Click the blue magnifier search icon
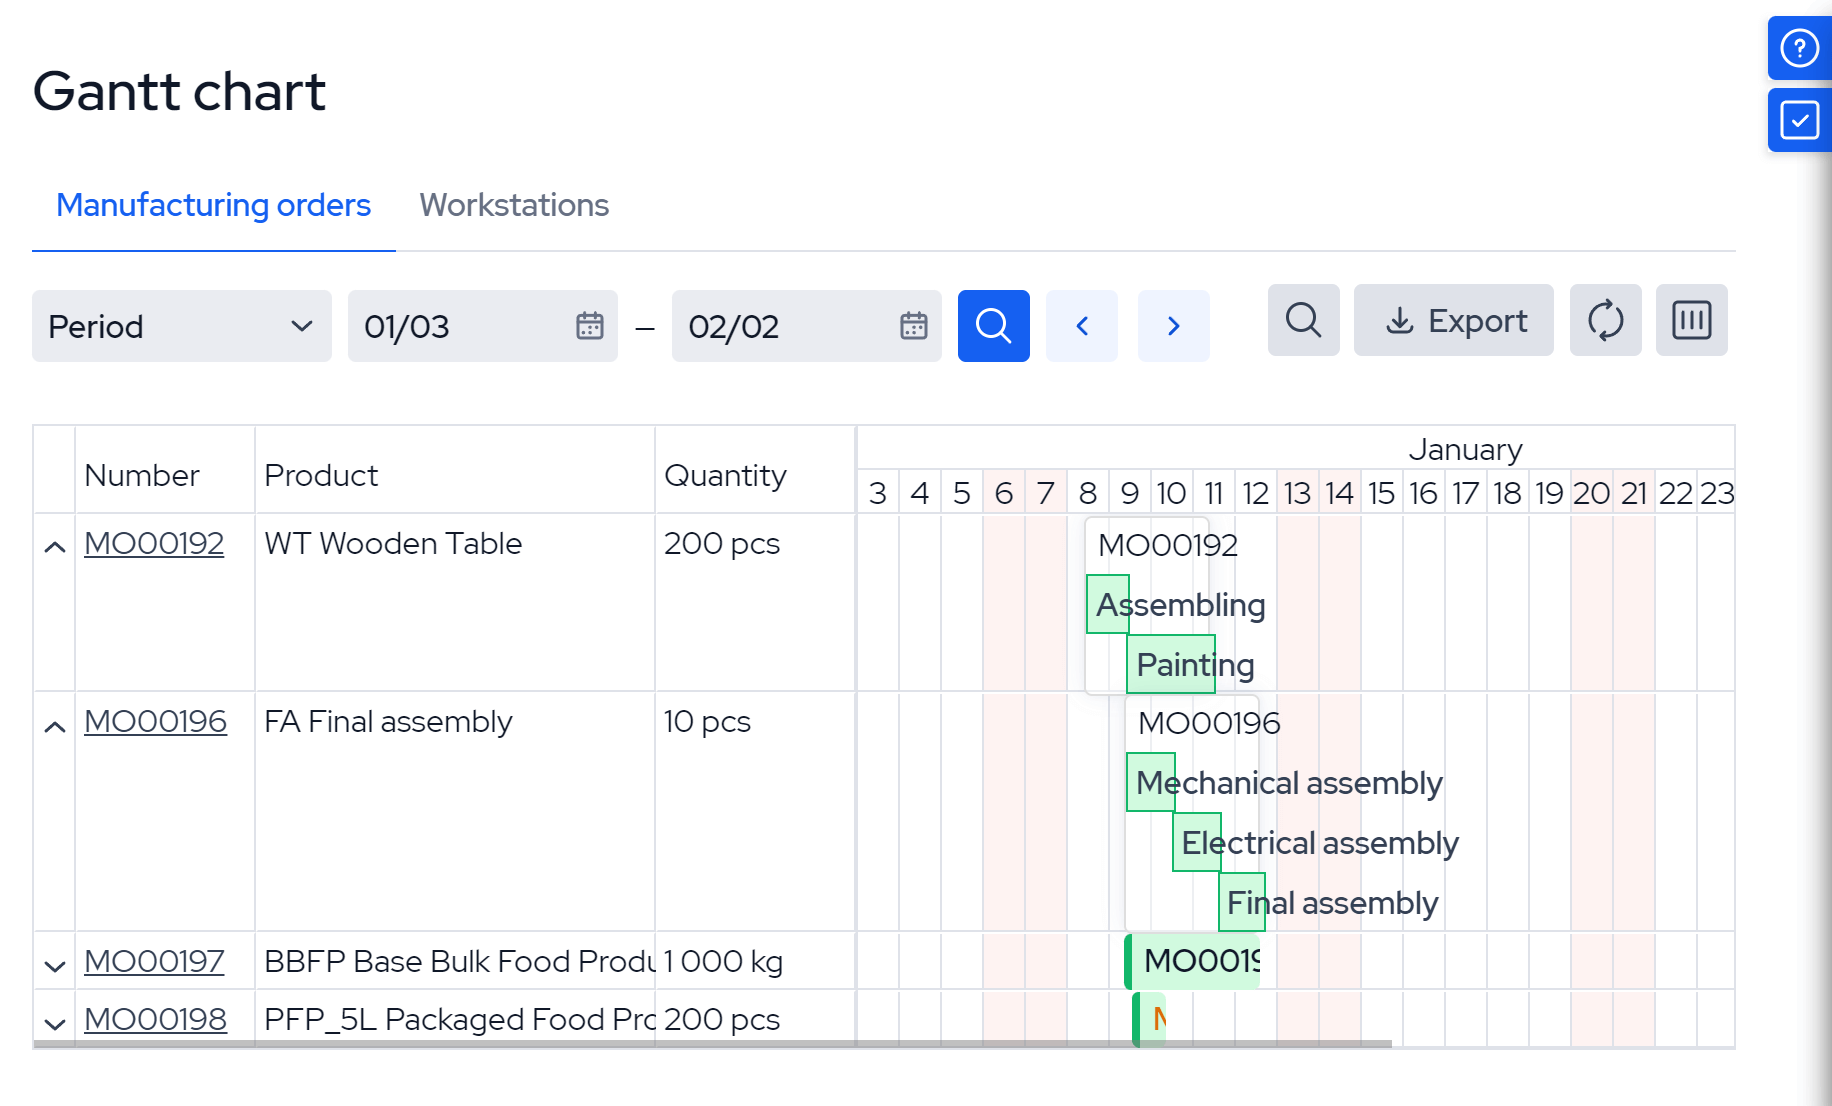Image resolution: width=1832 pixels, height=1106 pixels. (992, 326)
